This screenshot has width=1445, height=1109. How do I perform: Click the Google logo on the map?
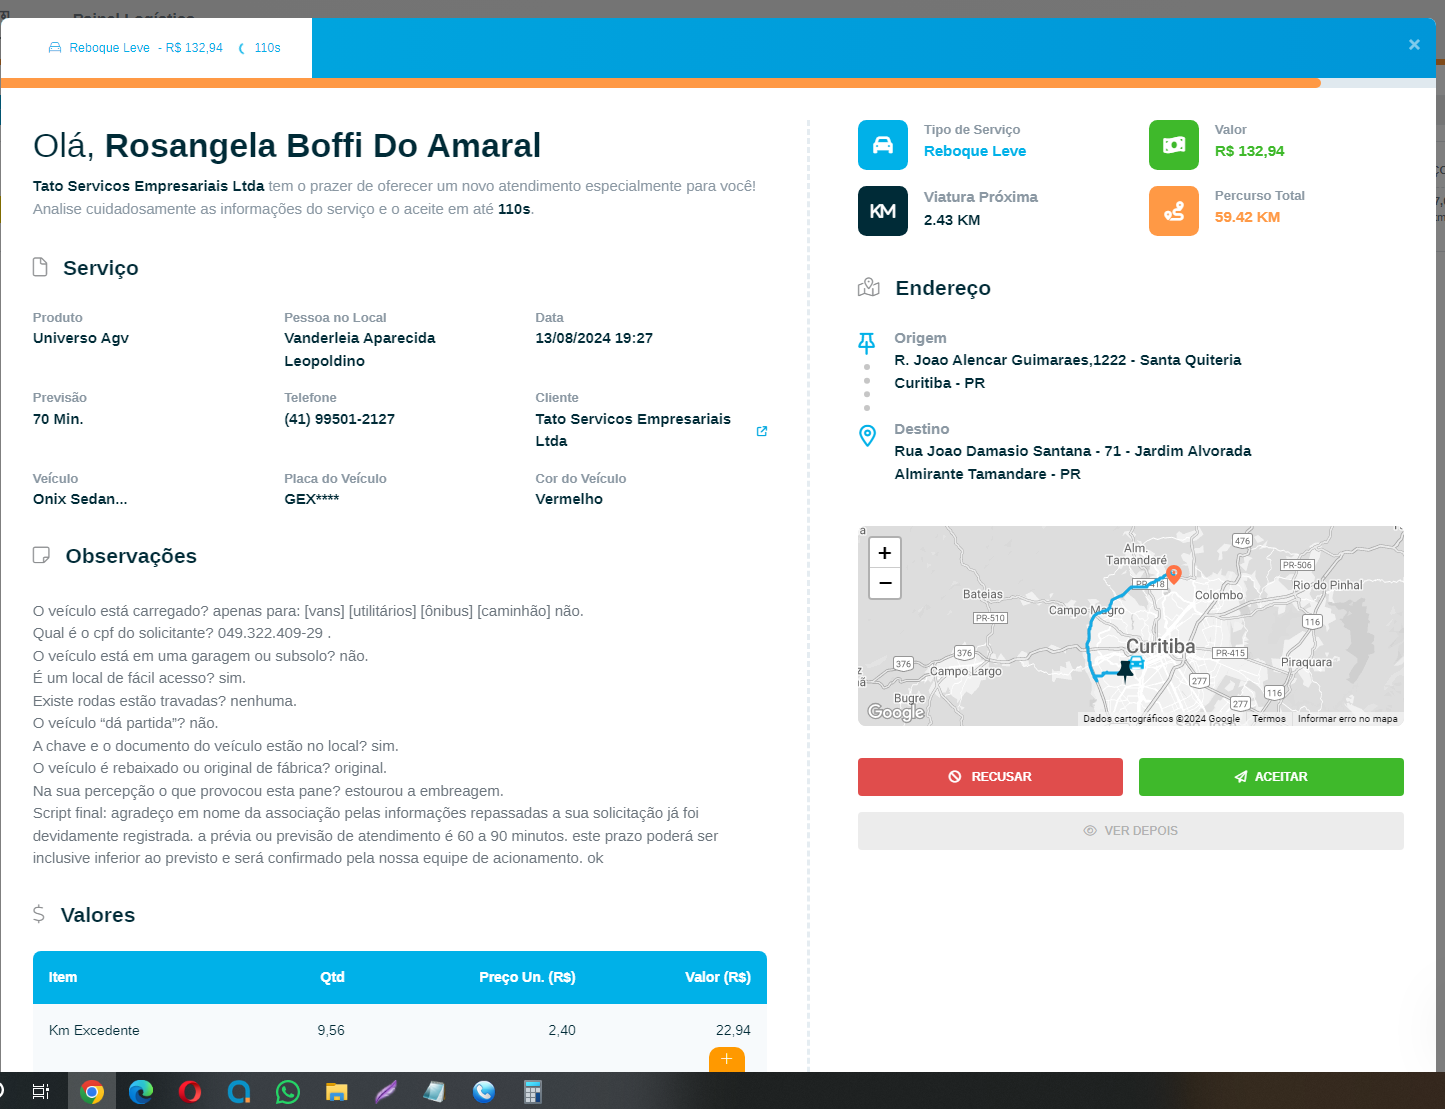[x=896, y=712]
